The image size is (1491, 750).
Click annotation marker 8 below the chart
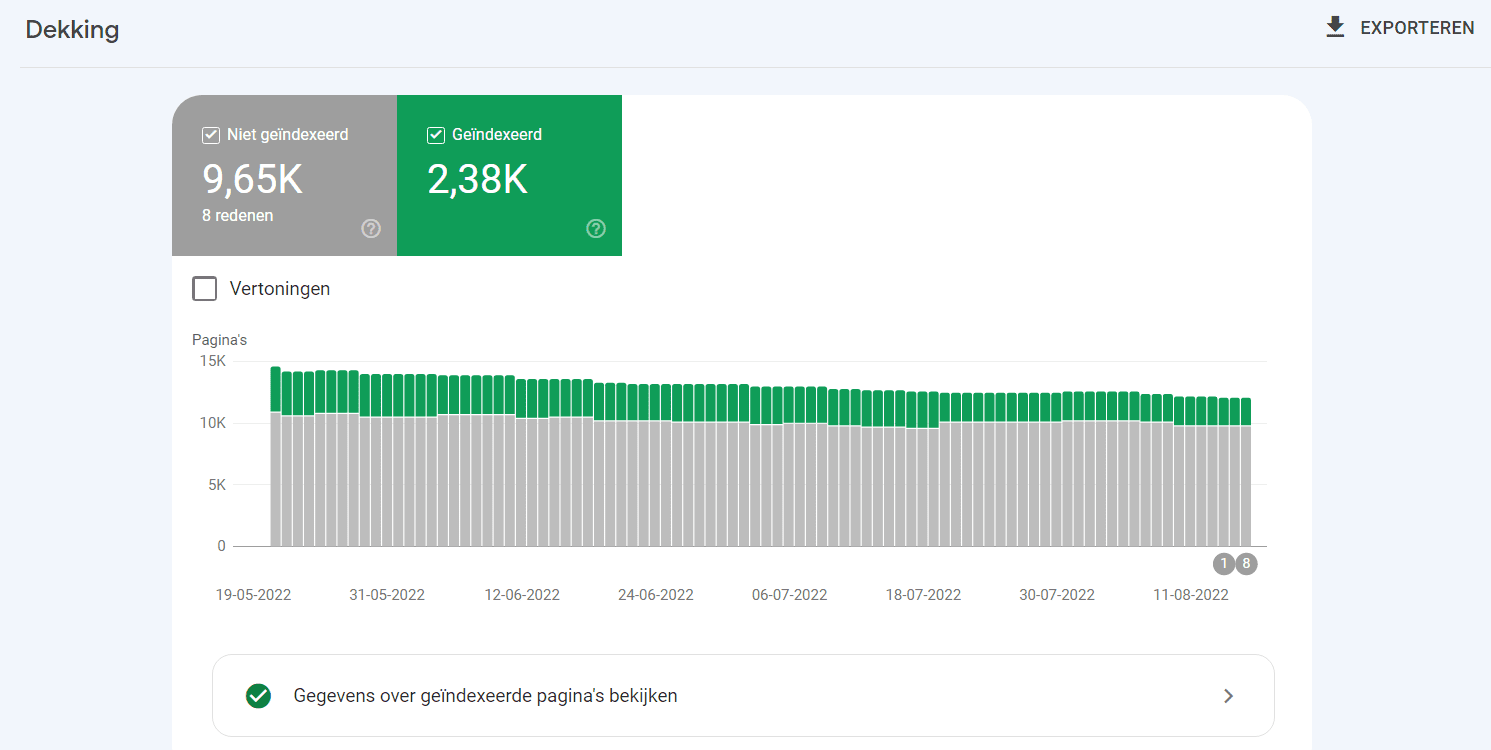[1246, 564]
